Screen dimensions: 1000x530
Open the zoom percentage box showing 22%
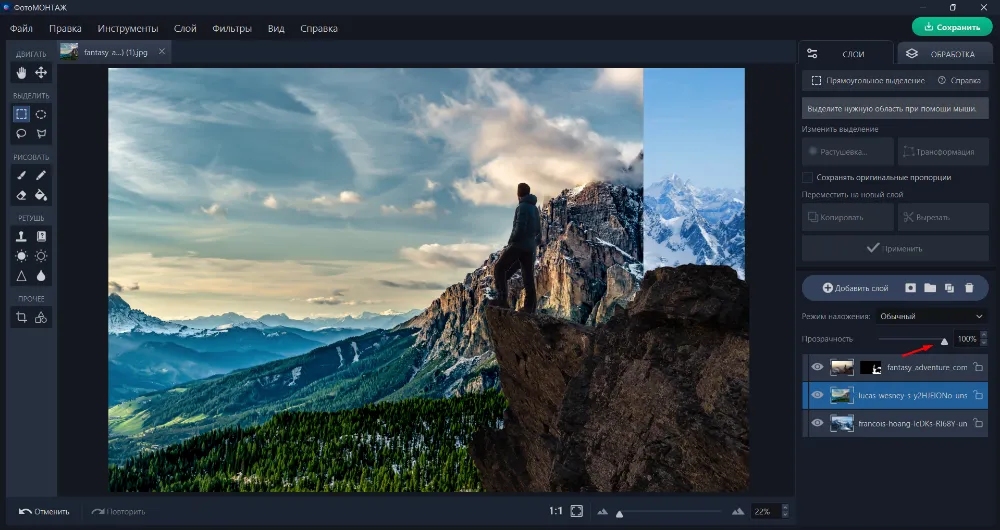pyautogui.click(x=765, y=511)
